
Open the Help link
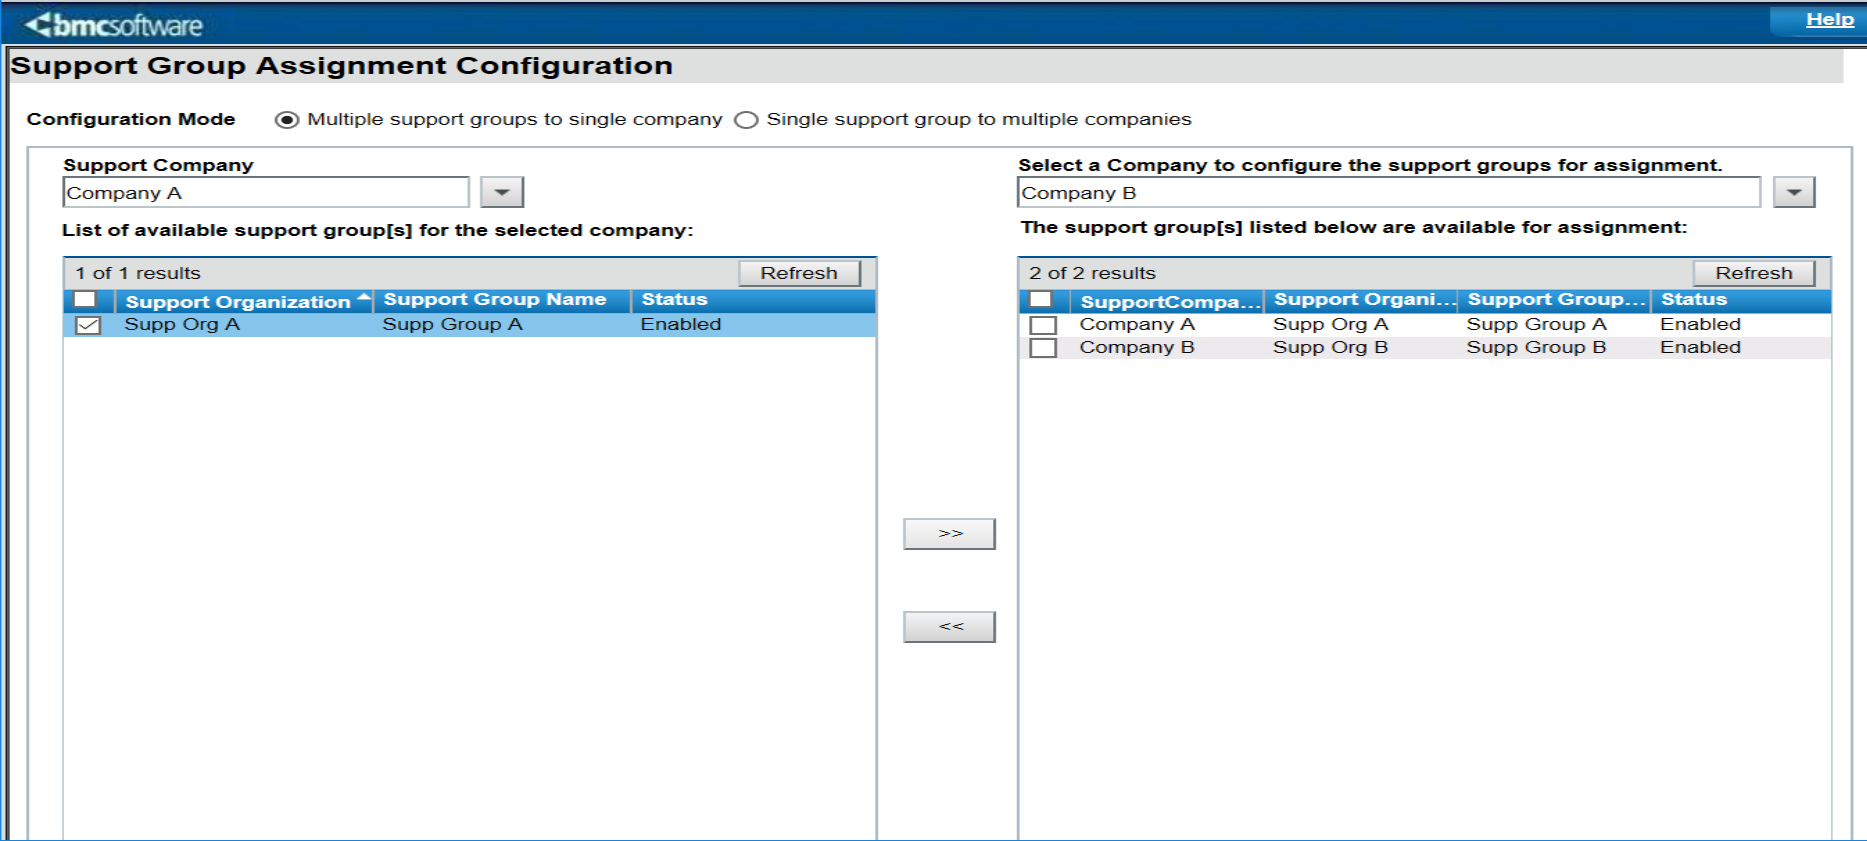(1829, 20)
